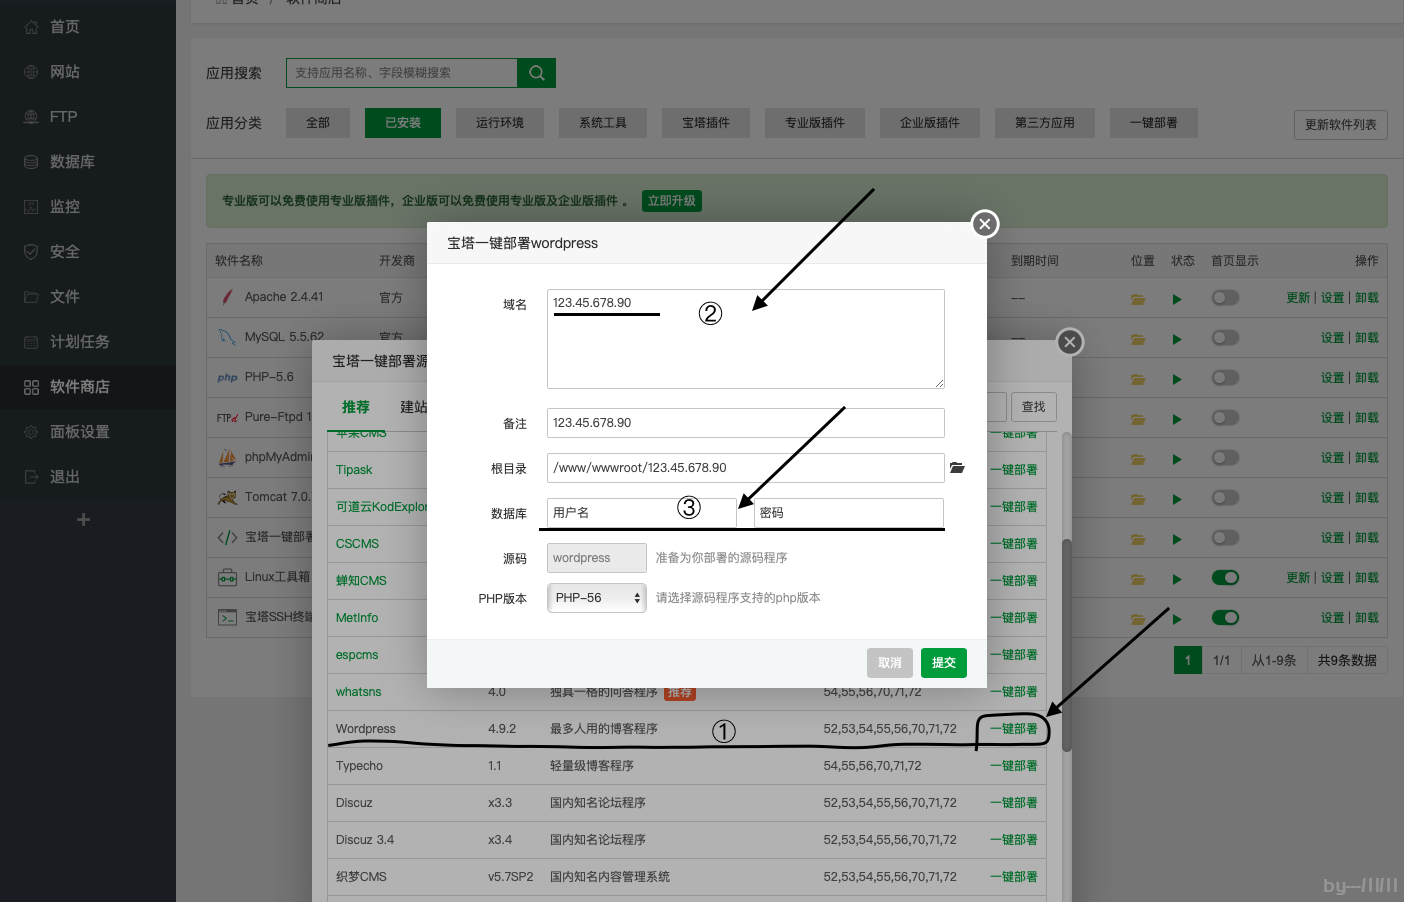1404x902 pixels.
Task: Toggle homepage display for phpMyAdmin
Action: 1225,457
